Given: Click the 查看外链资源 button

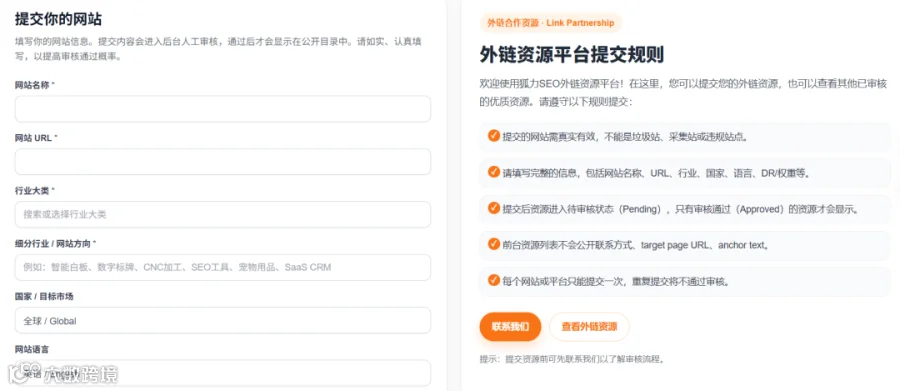Looking at the screenshot, I should [589, 327].
